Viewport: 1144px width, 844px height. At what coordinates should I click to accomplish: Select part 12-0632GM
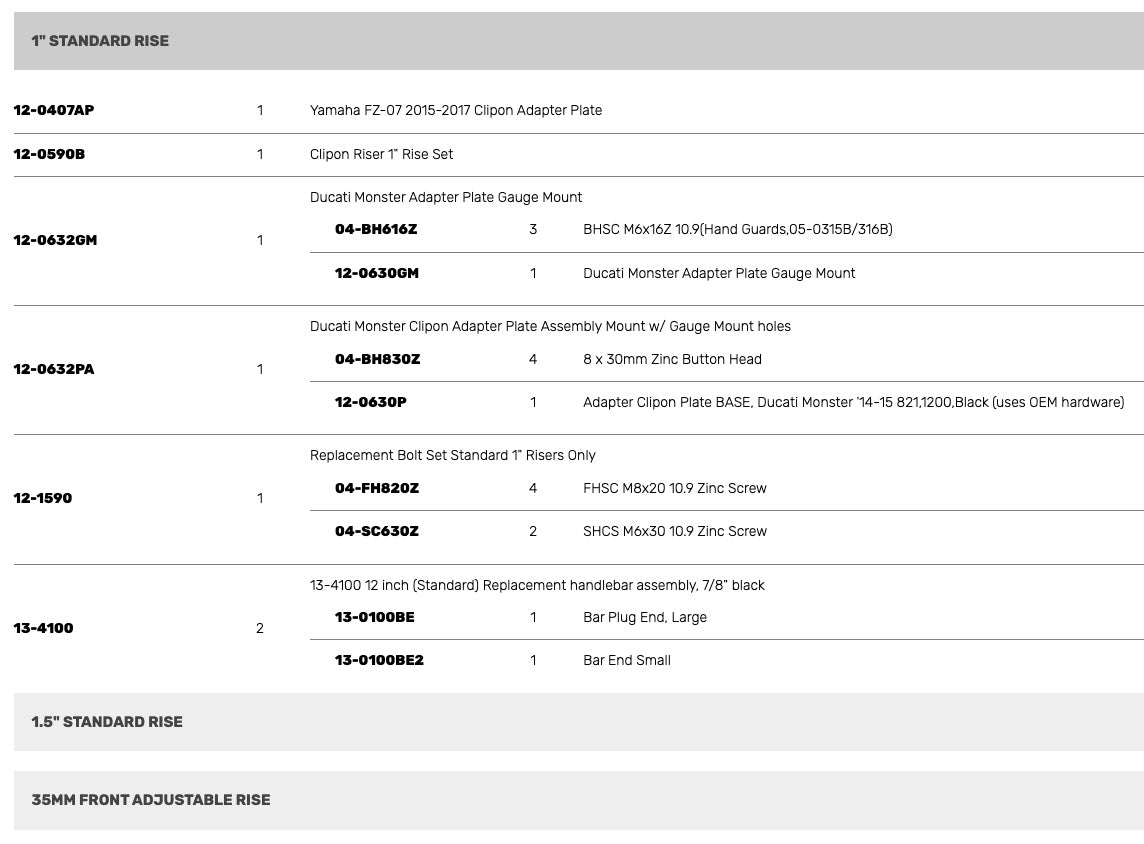tap(55, 240)
